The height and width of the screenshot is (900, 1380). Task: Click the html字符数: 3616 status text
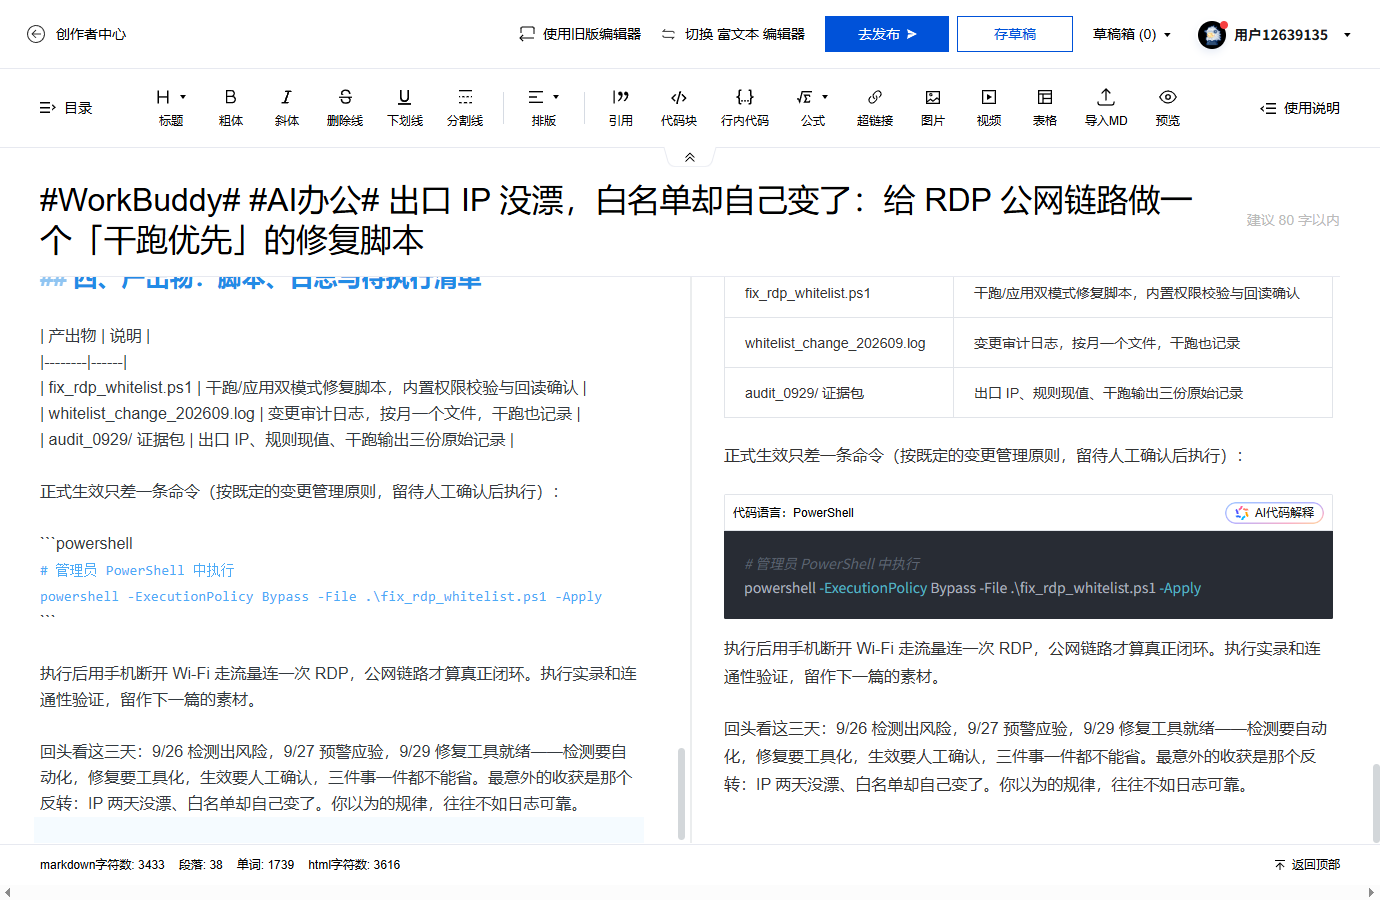click(x=354, y=865)
